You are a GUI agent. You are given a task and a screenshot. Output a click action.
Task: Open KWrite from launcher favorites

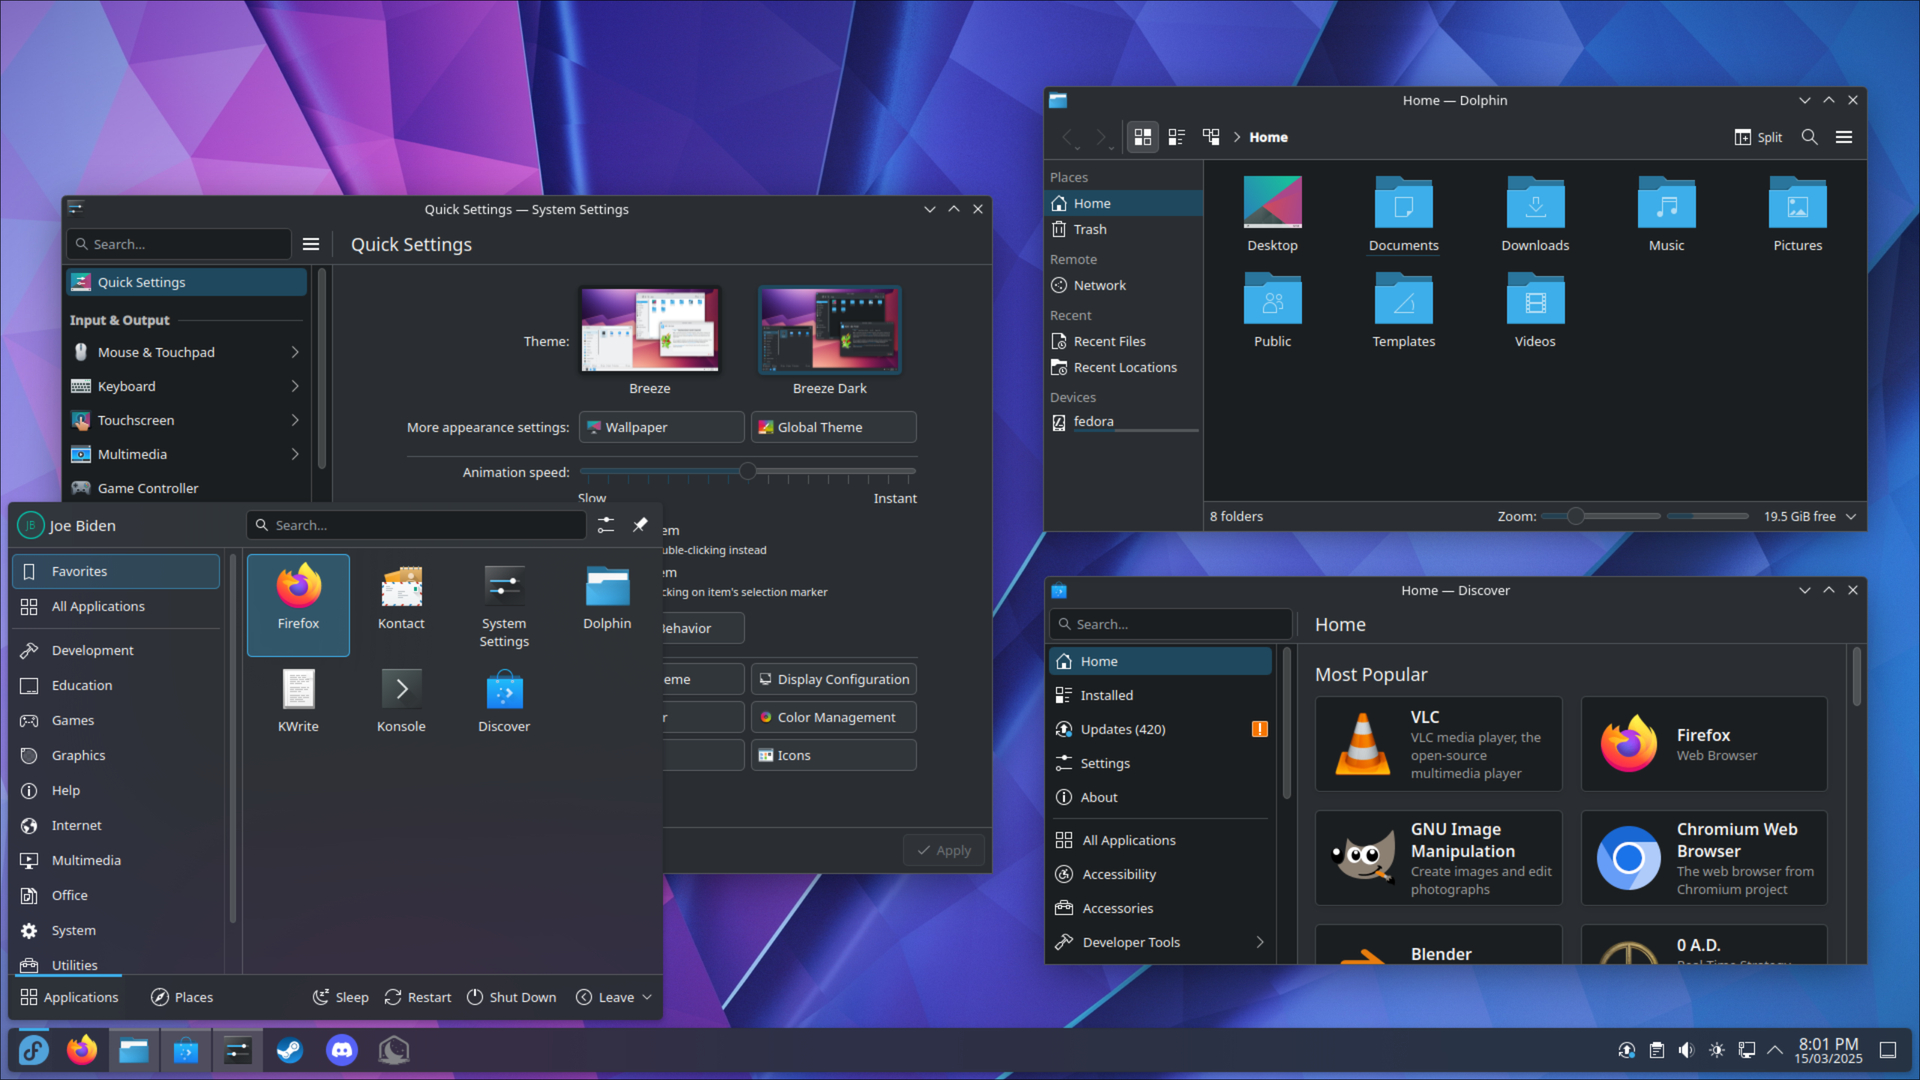[298, 701]
